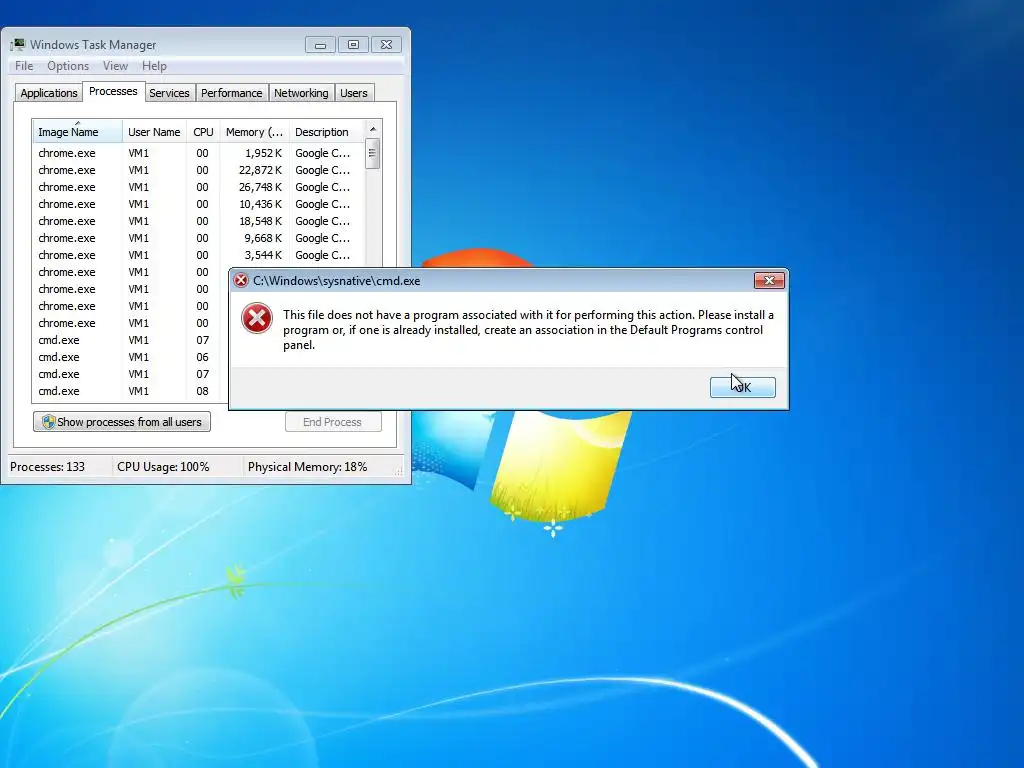Select chrome.exe row using 18,548 K
The height and width of the screenshot is (768, 1024).
pyautogui.click(x=198, y=221)
